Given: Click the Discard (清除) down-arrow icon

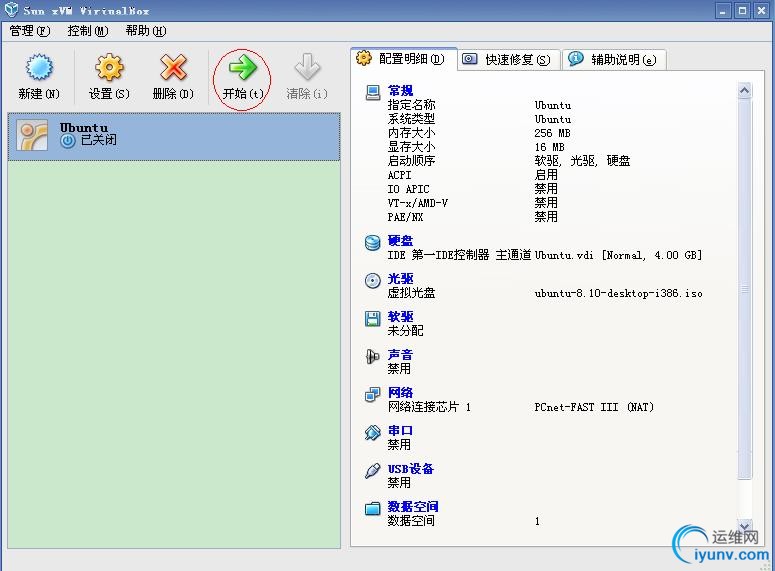Looking at the screenshot, I should click(x=307, y=67).
